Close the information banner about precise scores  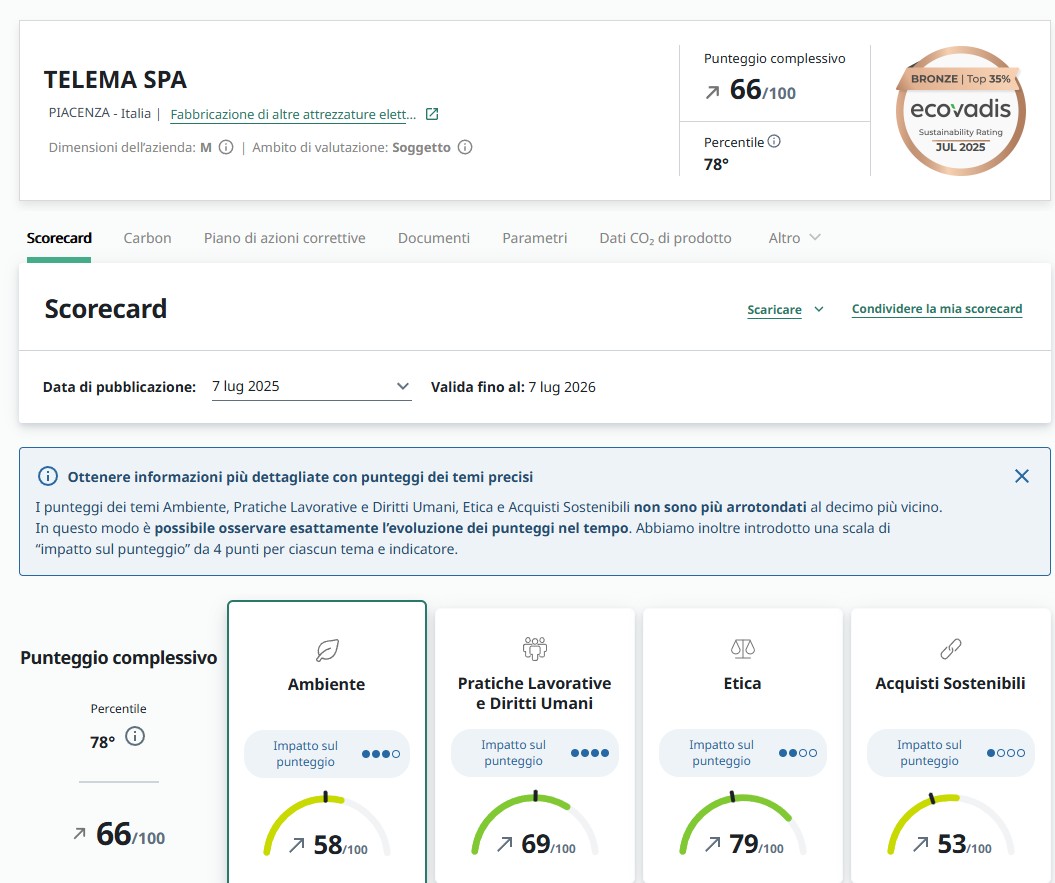pyautogui.click(x=1021, y=476)
